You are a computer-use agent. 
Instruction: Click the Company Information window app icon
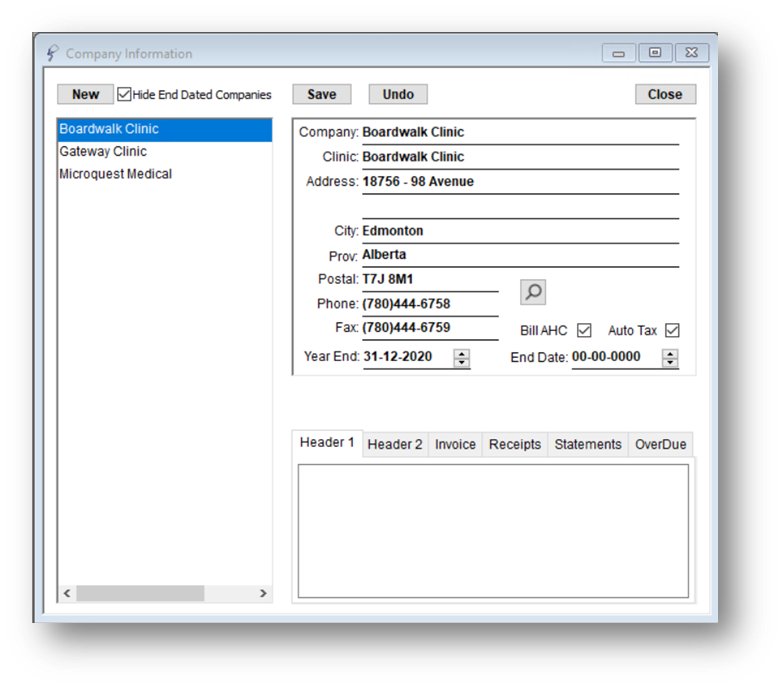52,53
